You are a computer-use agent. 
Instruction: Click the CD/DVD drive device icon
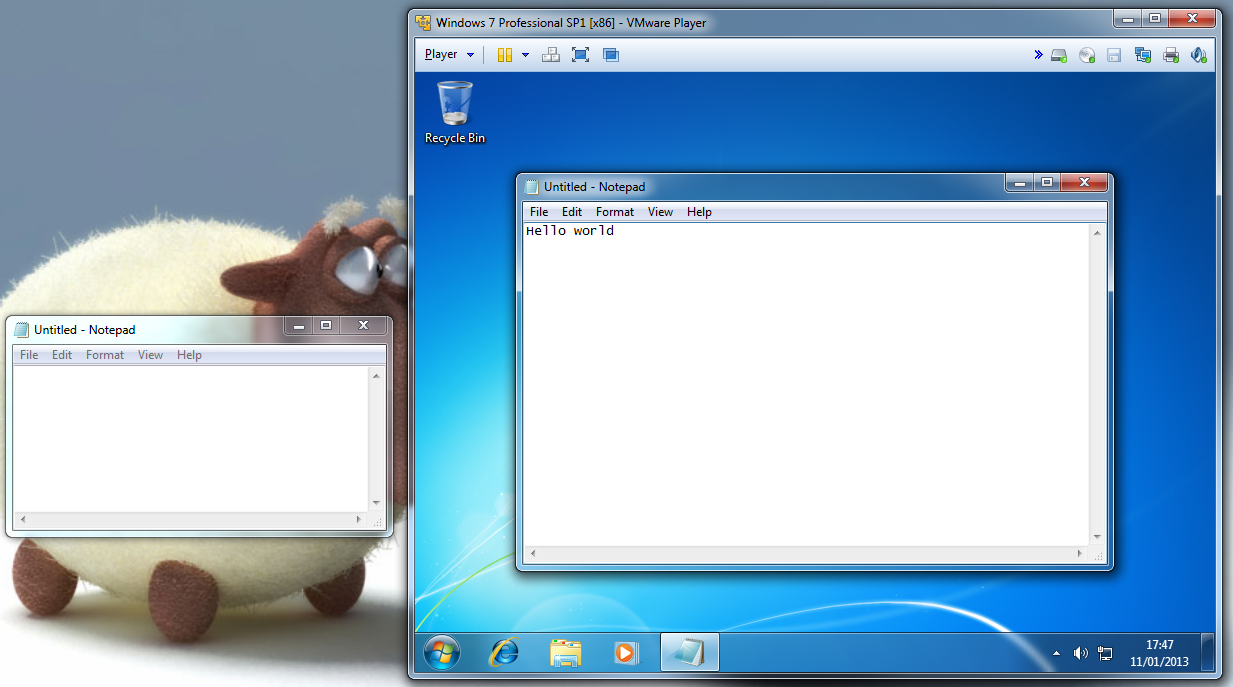pyautogui.click(x=1087, y=56)
